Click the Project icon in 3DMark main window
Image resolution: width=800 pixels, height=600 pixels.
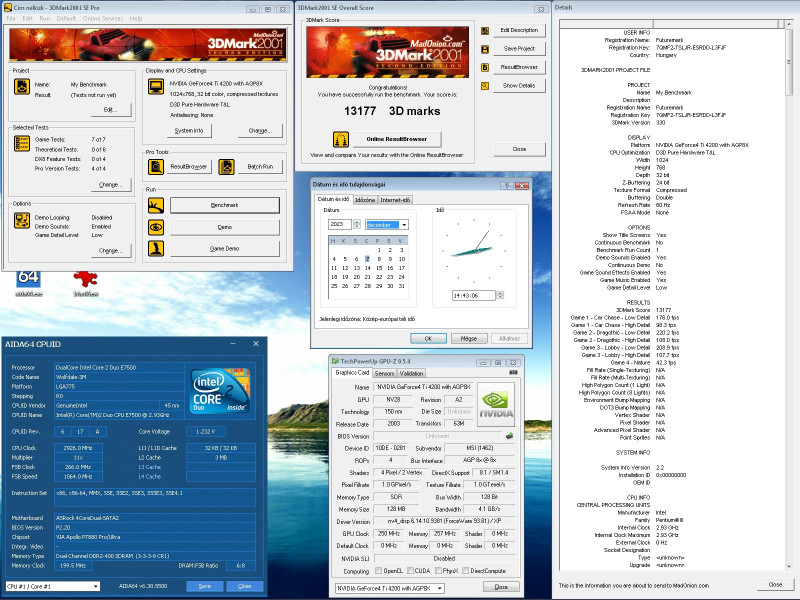(x=21, y=87)
